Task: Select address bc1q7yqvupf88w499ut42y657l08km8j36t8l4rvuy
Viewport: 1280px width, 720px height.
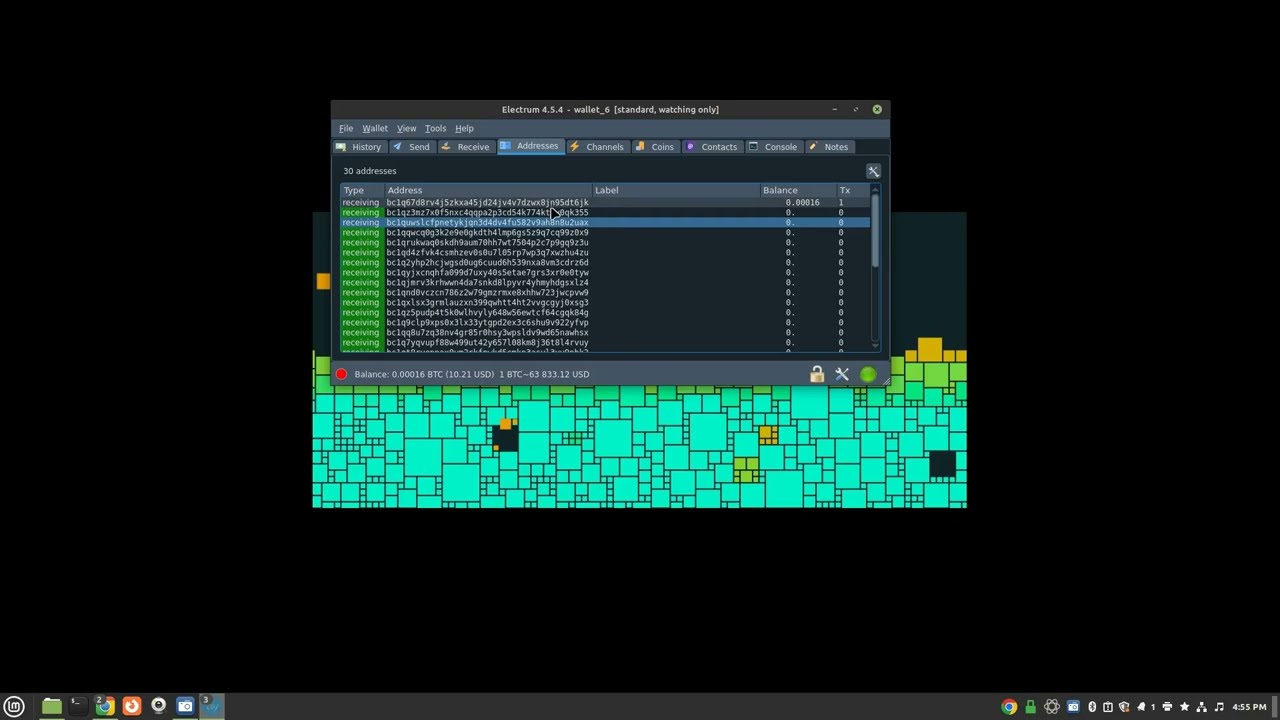Action: (x=487, y=342)
